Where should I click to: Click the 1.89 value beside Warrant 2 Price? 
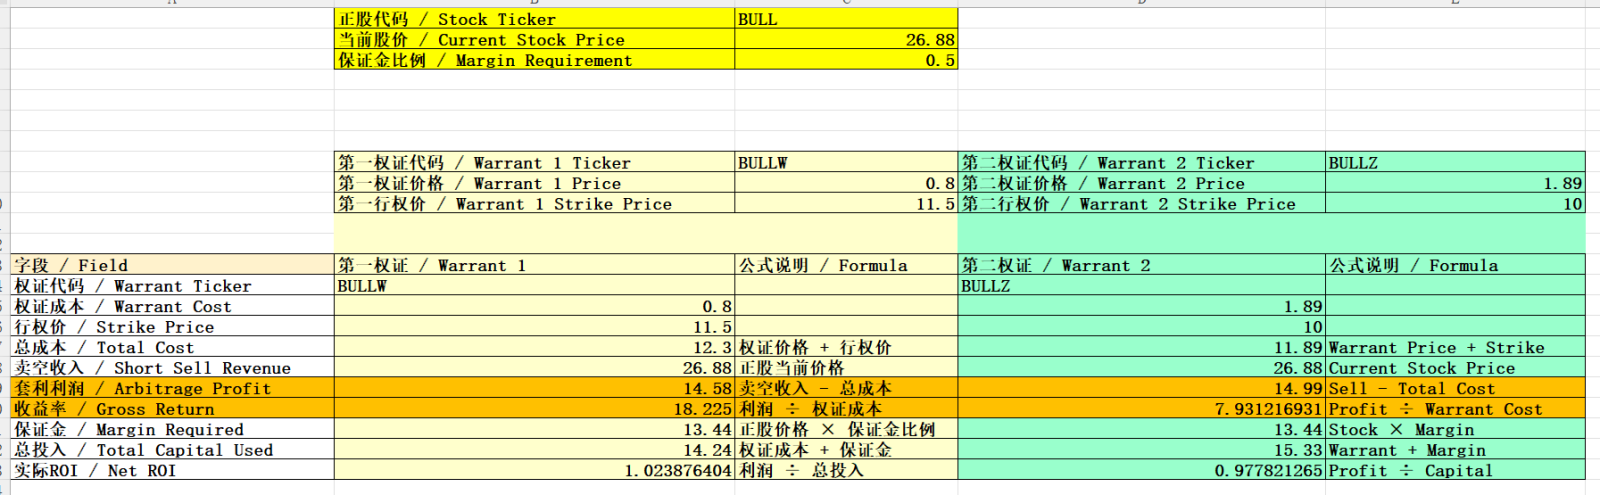(1455, 183)
